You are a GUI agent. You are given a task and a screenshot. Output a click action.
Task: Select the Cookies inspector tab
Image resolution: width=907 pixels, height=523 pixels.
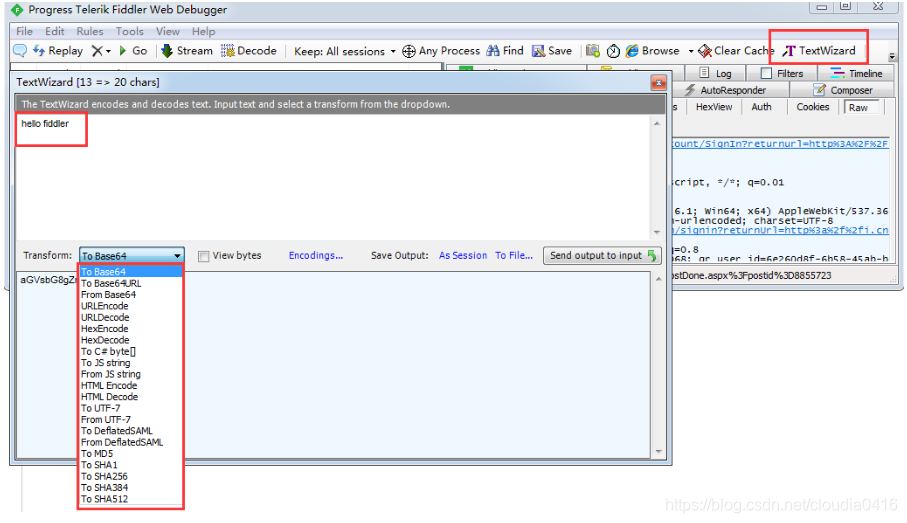813,107
